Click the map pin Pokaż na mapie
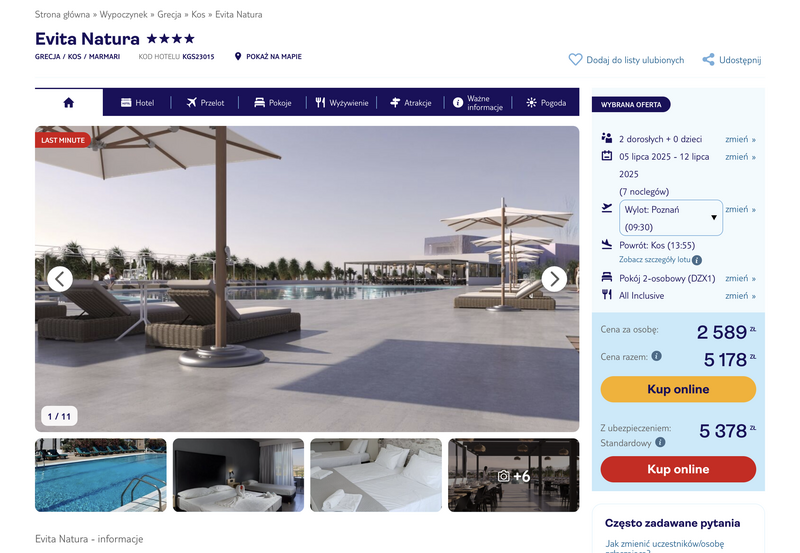 pos(238,56)
